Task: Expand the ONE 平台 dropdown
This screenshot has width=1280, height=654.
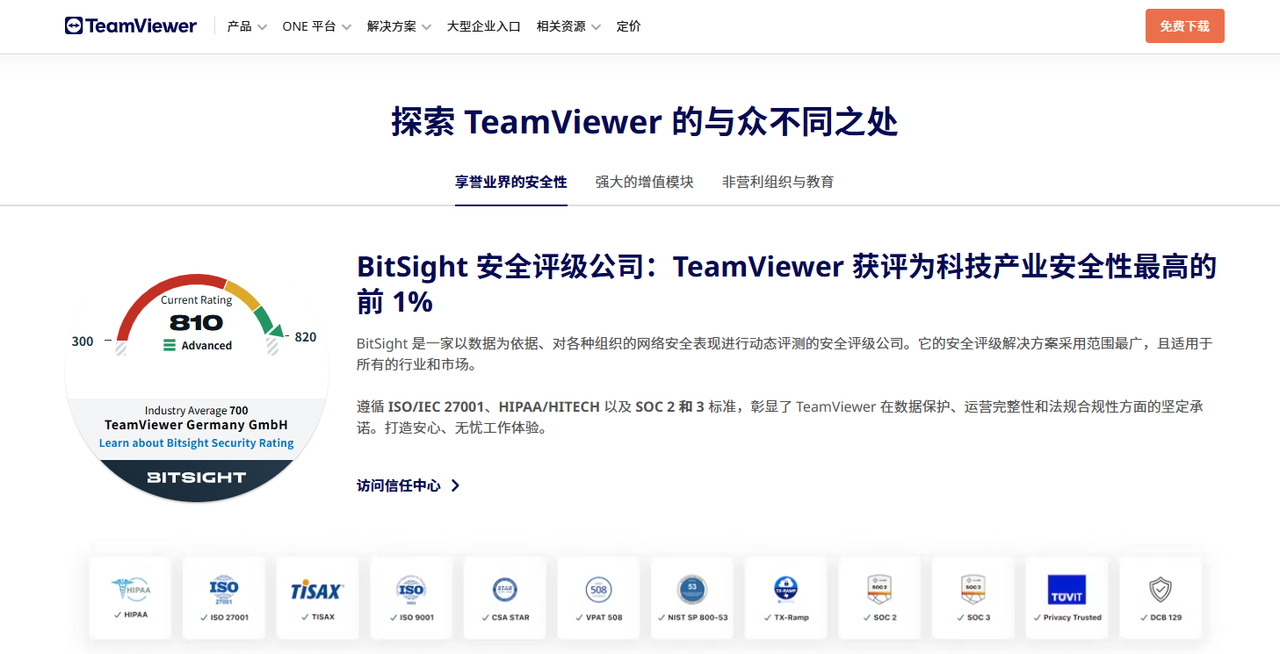Action: 317,27
